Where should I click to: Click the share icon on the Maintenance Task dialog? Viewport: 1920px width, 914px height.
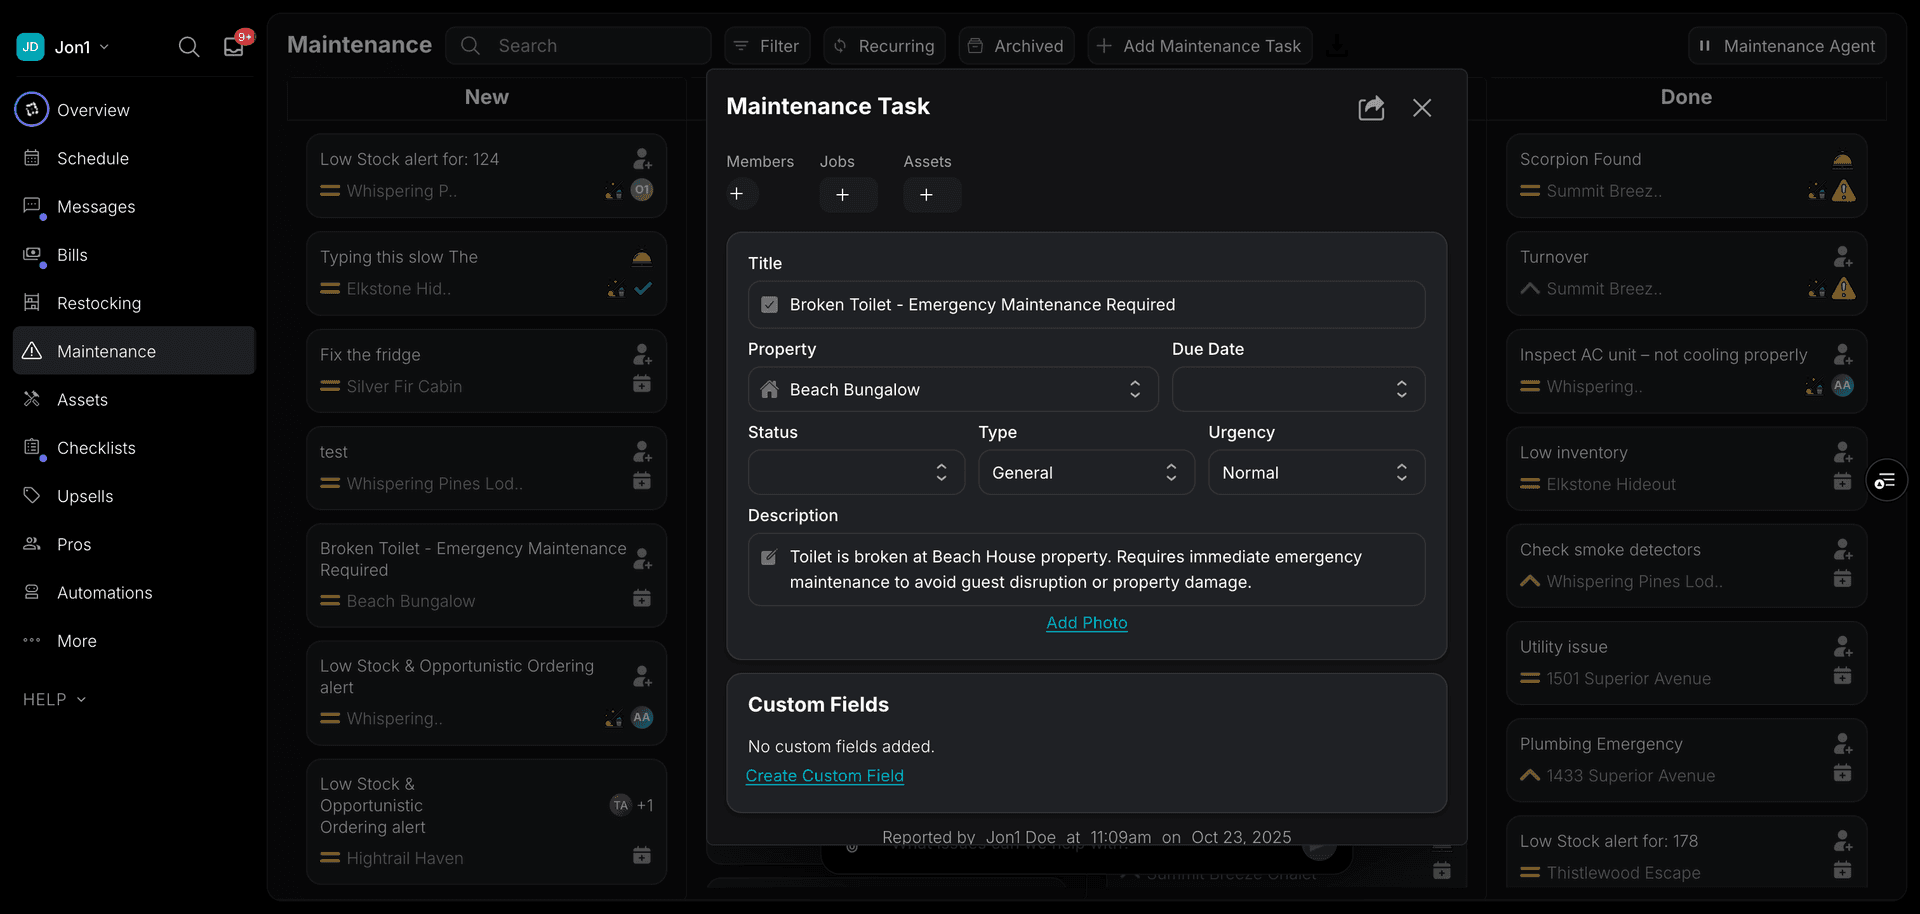pyautogui.click(x=1371, y=108)
